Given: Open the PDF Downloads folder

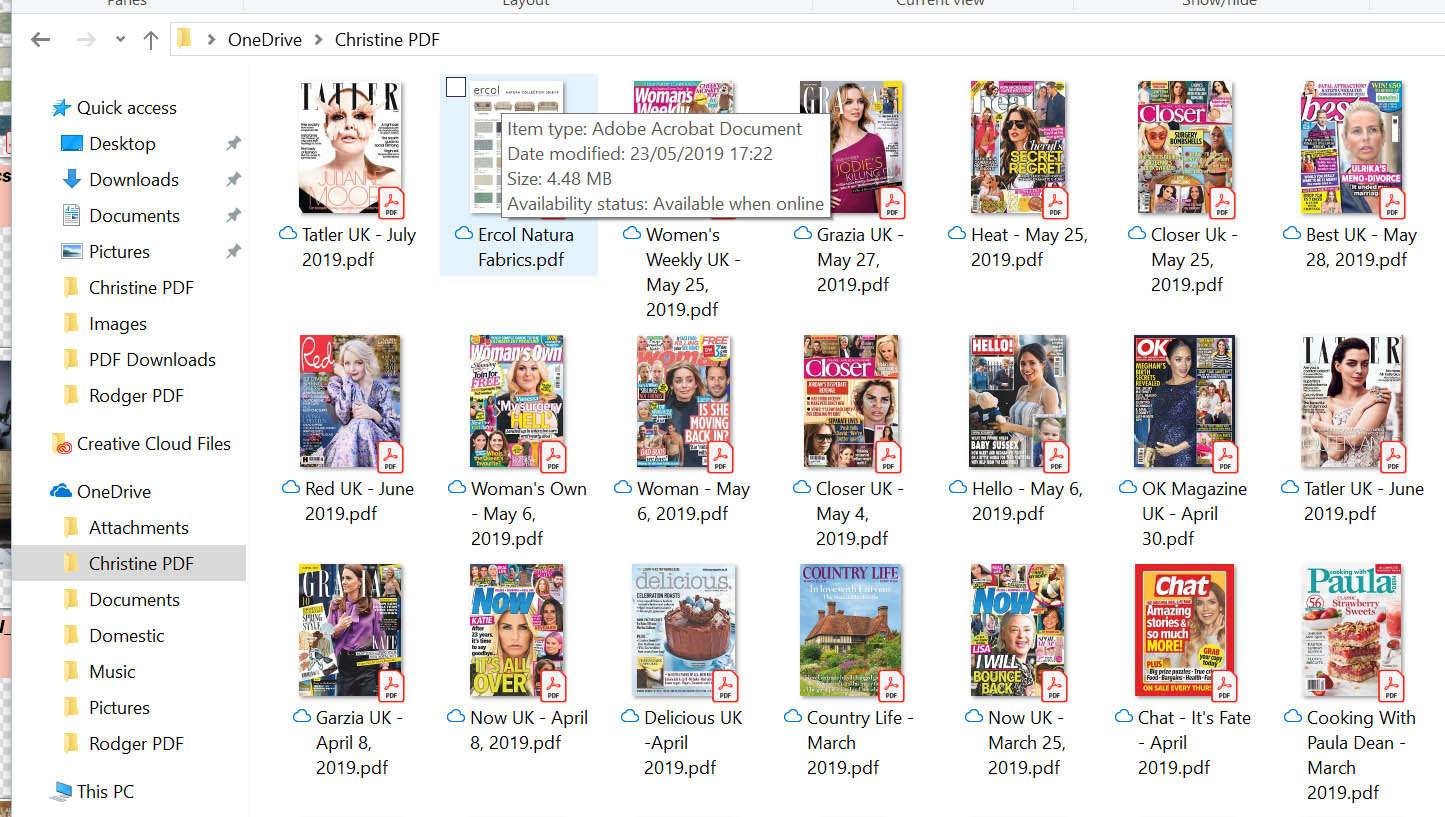Looking at the screenshot, I should [x=152, y=360].
